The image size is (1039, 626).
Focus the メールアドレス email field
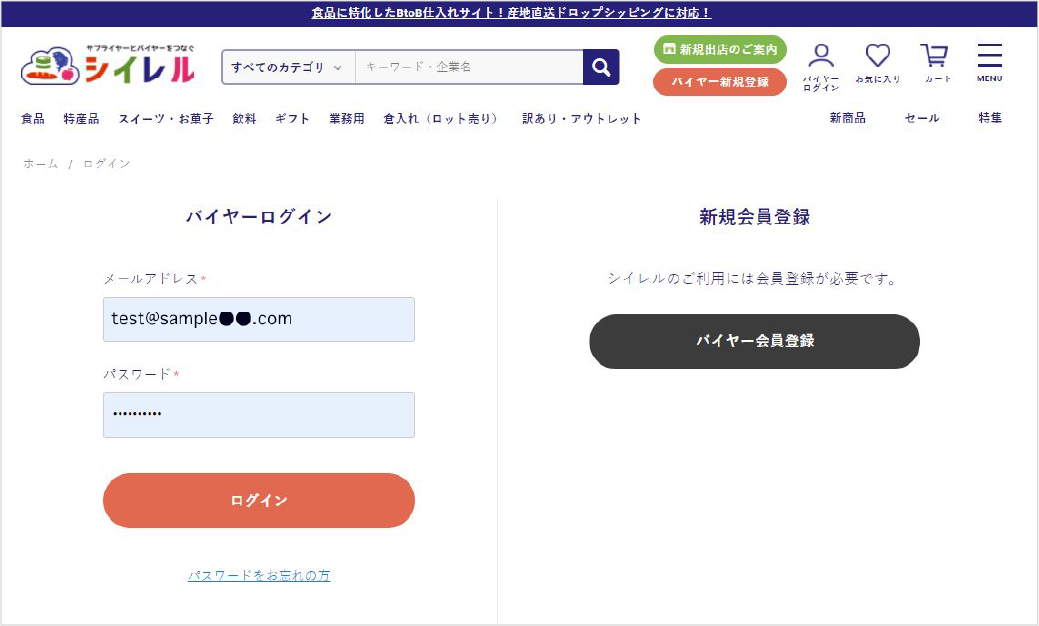click(258, 319)
